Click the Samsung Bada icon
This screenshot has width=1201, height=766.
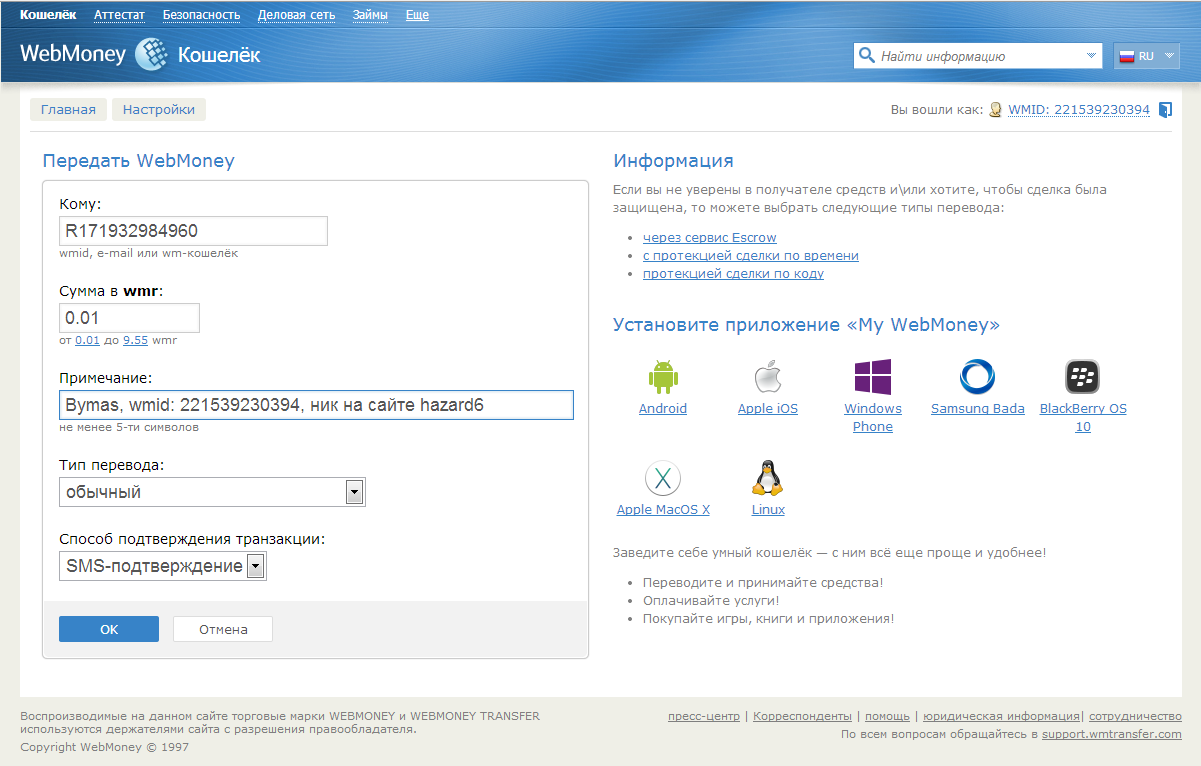coord(977,377)
